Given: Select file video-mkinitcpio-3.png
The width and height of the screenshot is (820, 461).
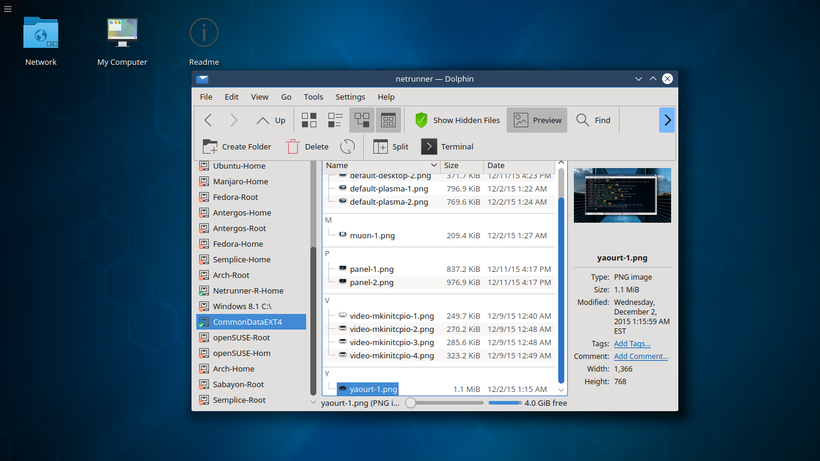Looking at the screenshot, I should (x=392, y=342).
